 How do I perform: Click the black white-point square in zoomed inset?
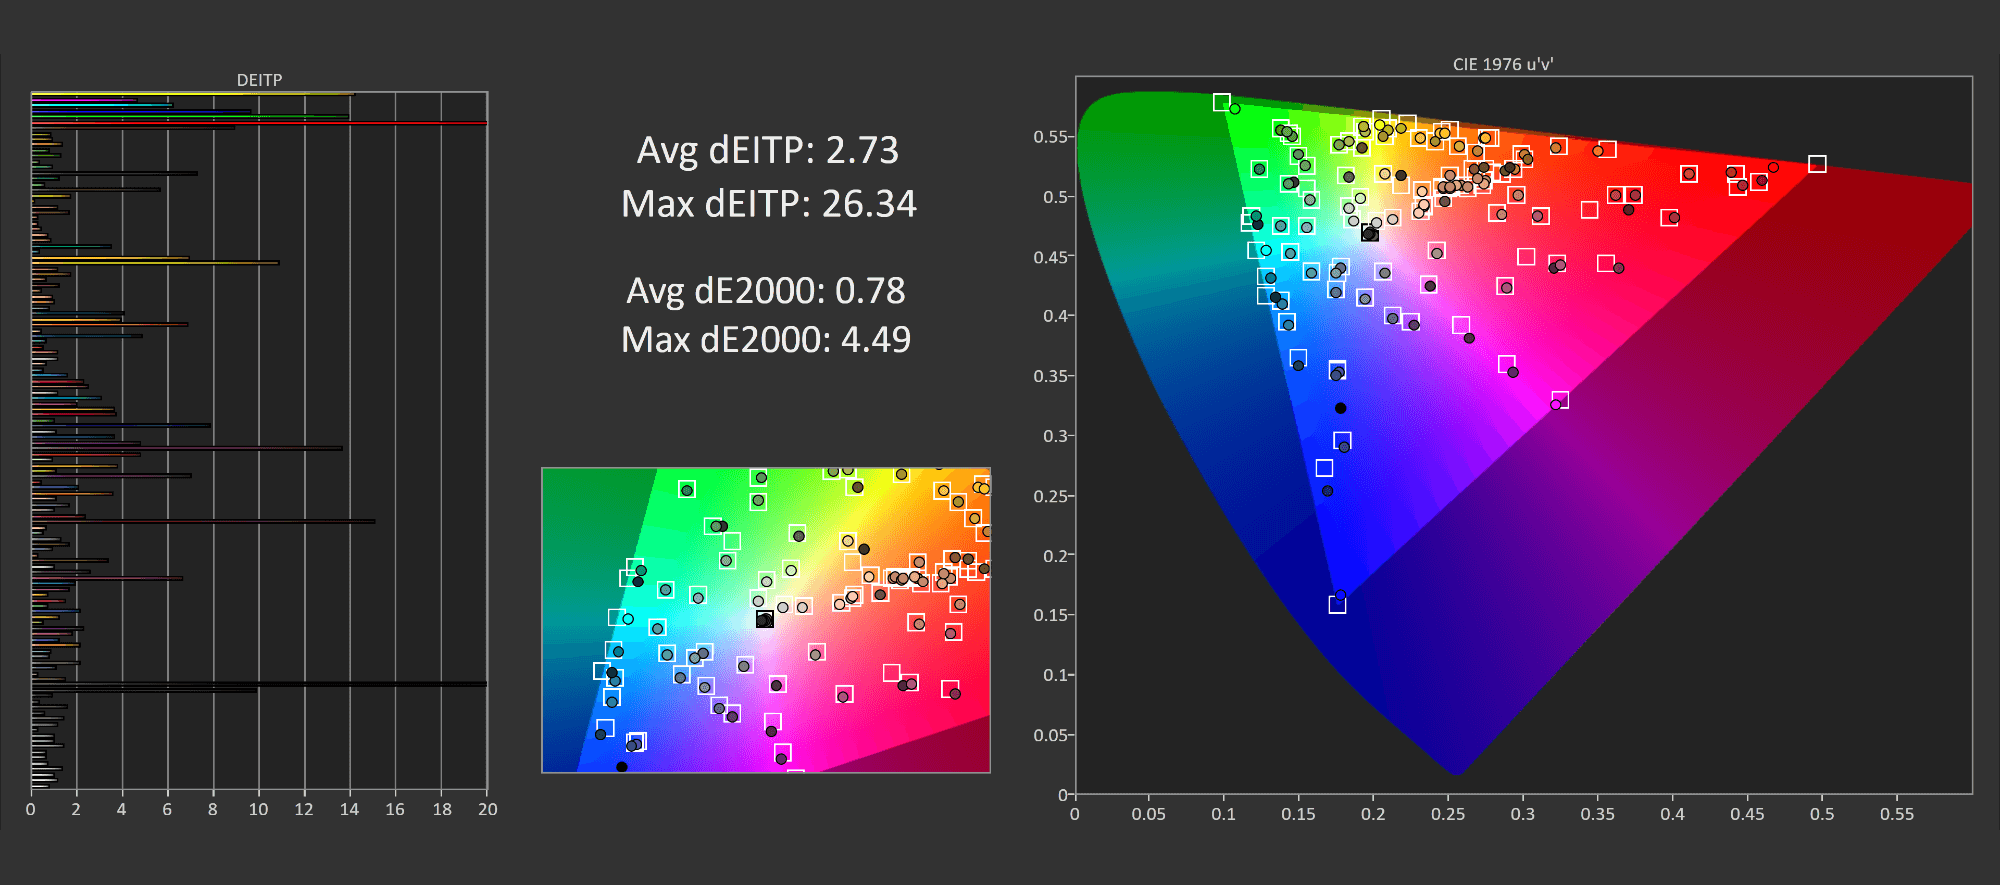(x=764, y=620)
